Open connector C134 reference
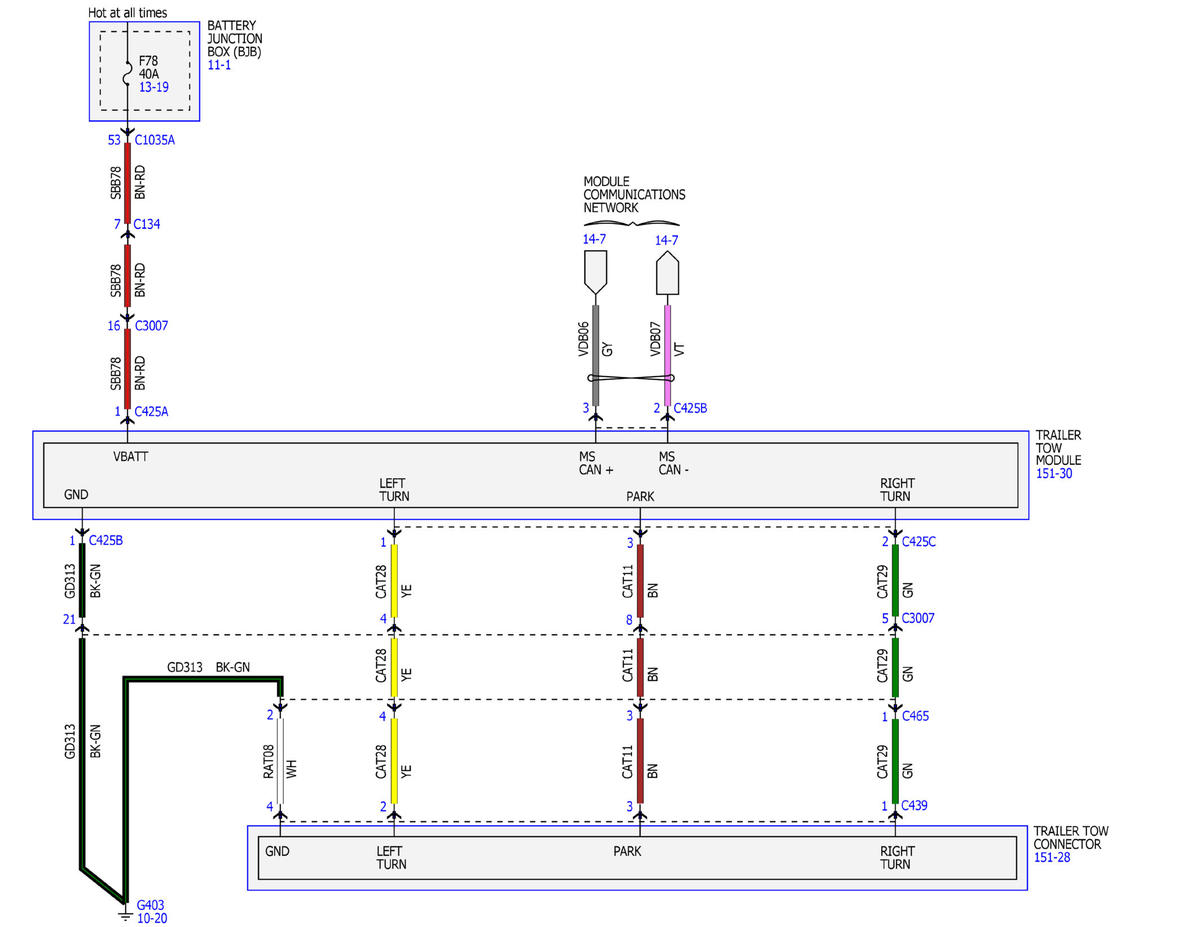This screenshot has height=927, width=1200. [x=147, y=223]
